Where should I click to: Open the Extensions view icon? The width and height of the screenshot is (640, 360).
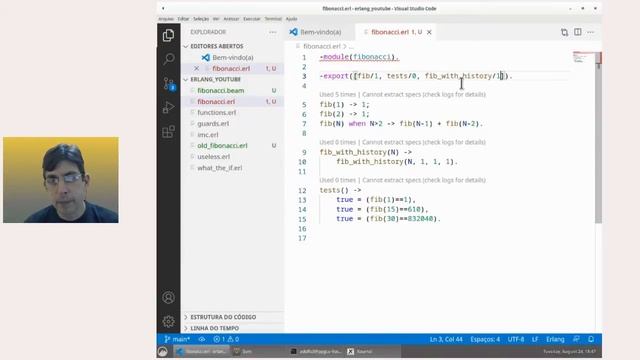point(168,131)
